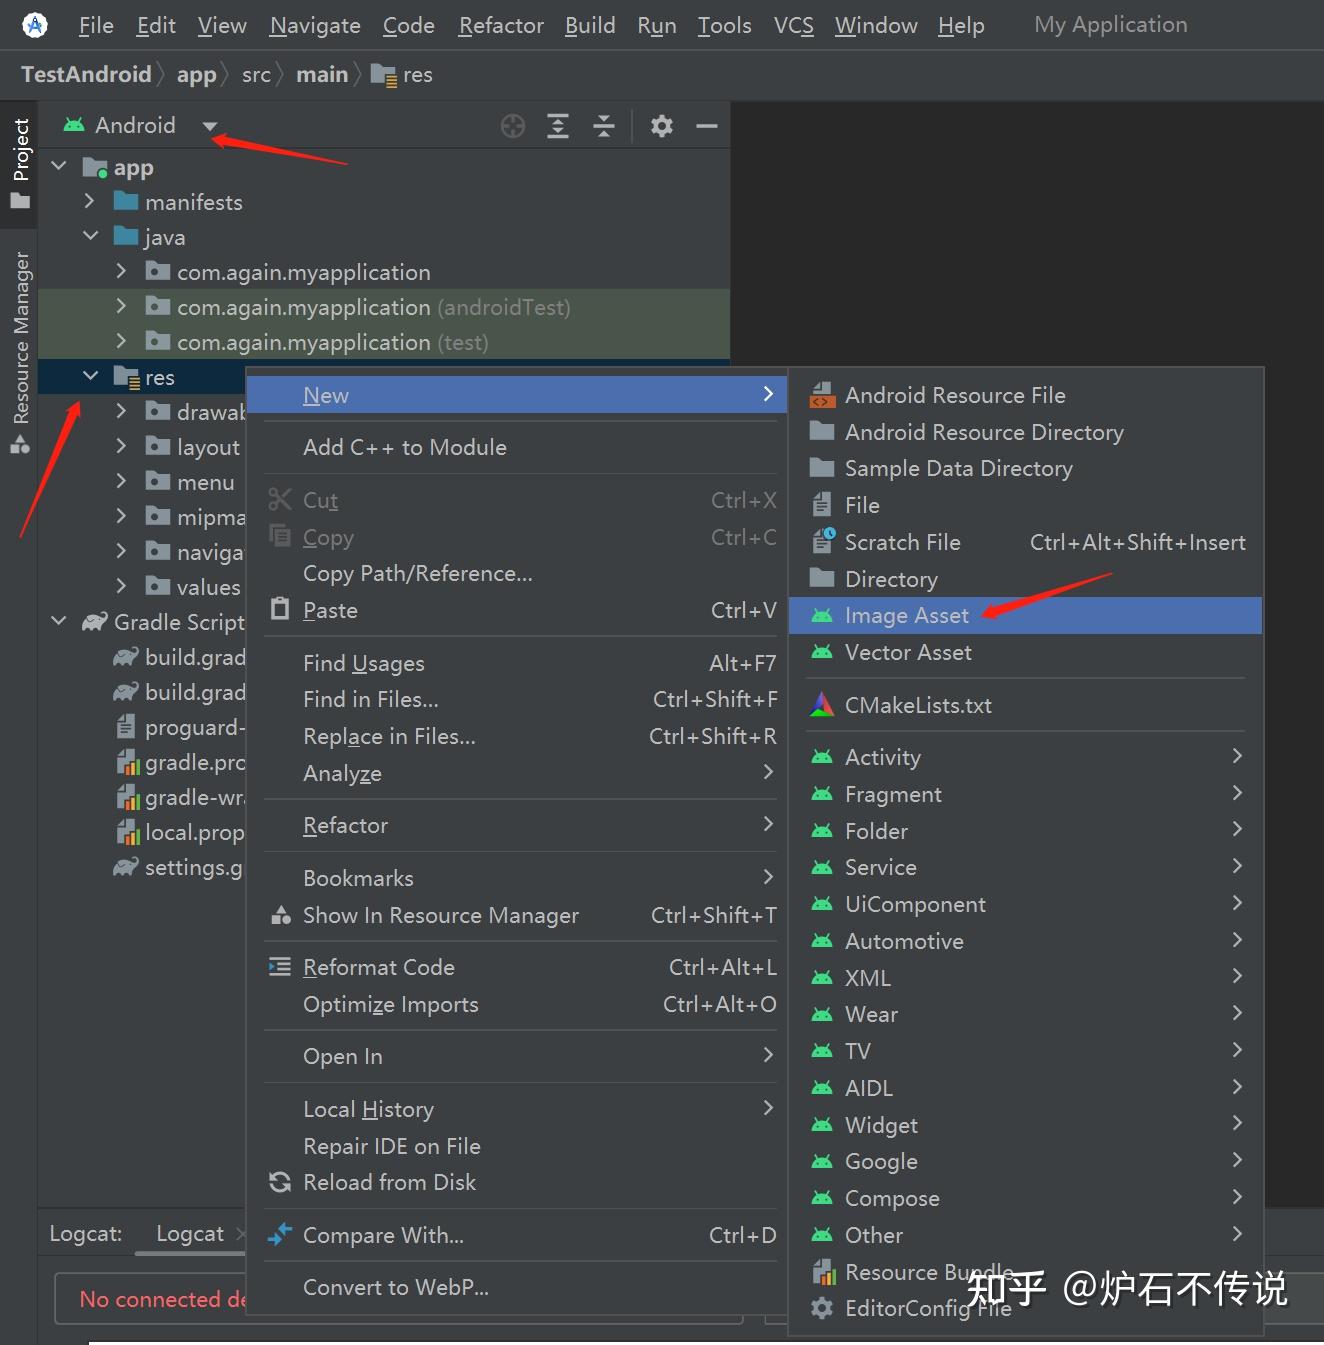Click TestAndroid in the breadcrumb
This screenshot has height=1345, width=1324.
point(86,74)
